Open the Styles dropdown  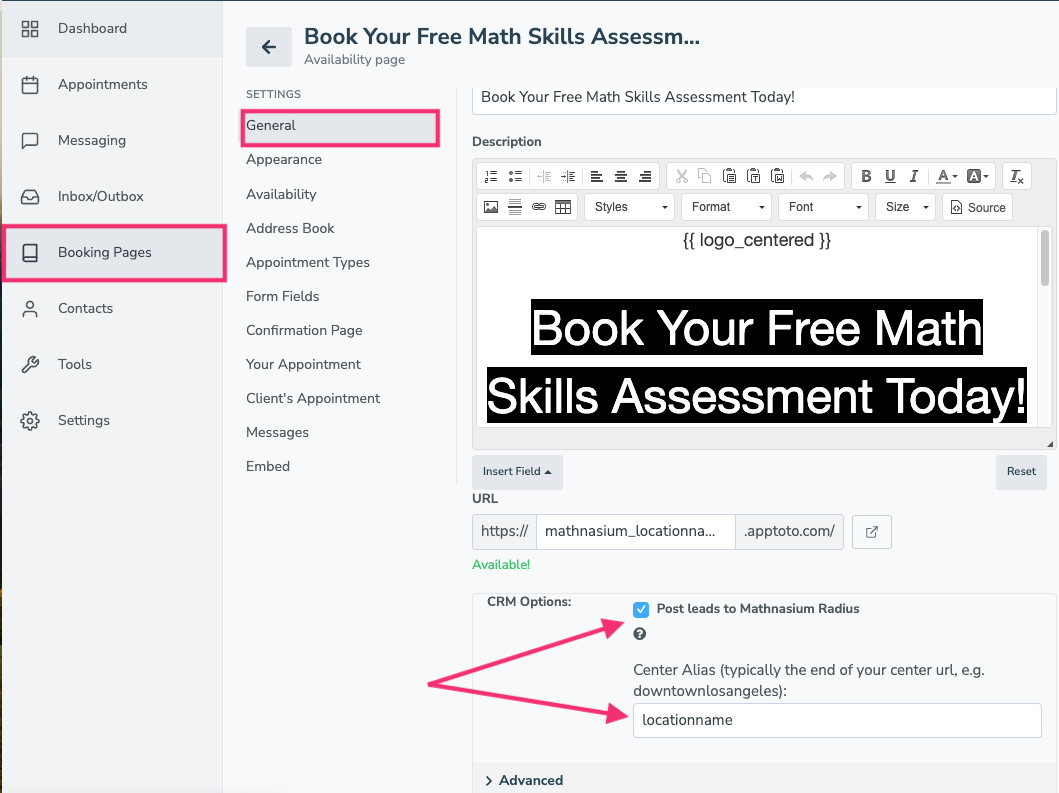[629, 207]
